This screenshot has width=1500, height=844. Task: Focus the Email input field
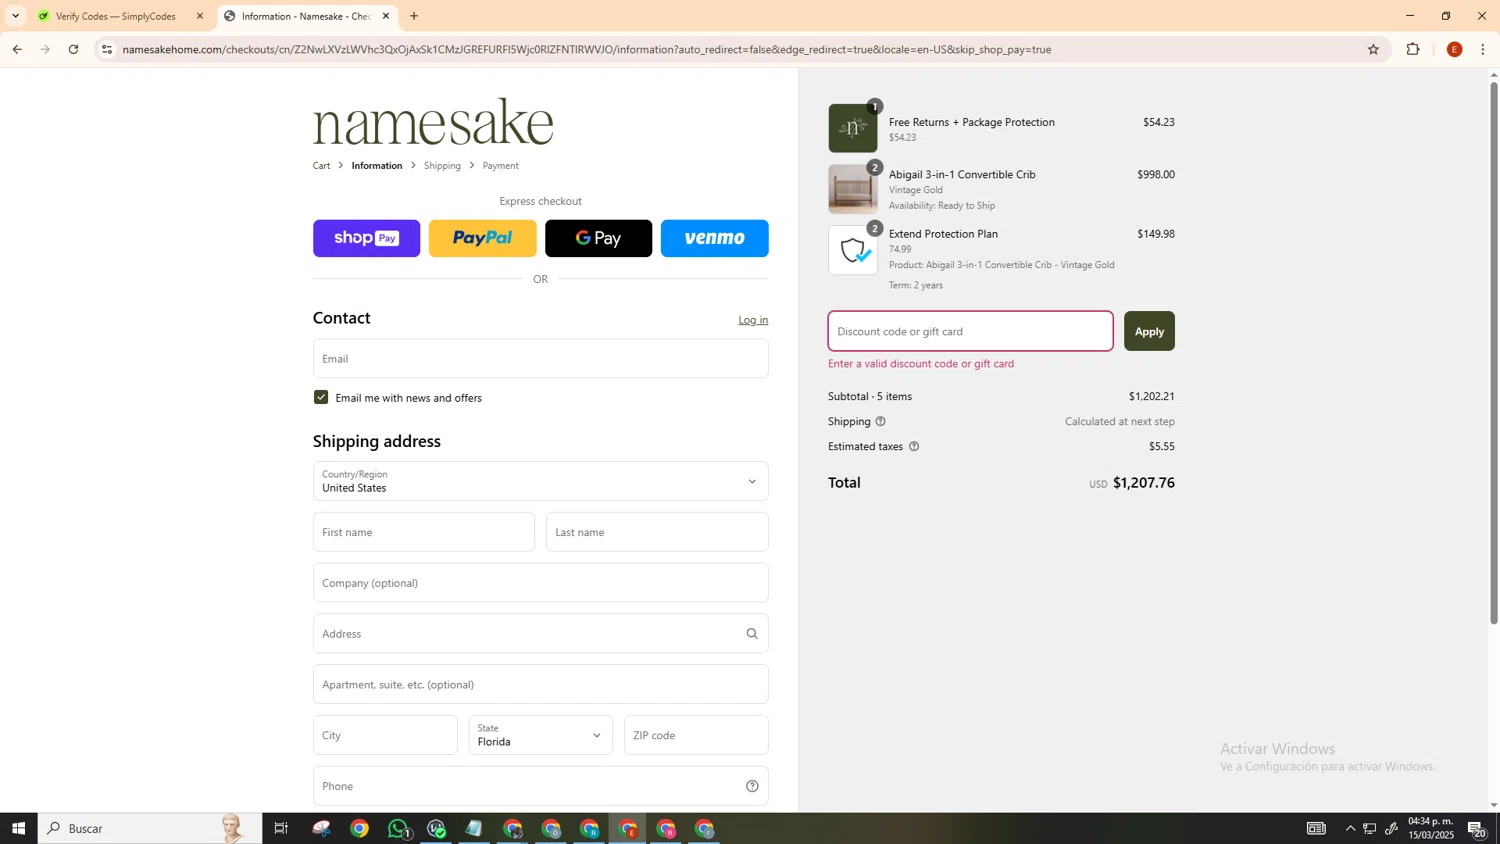pyautogui.click(x=540, y=358)
